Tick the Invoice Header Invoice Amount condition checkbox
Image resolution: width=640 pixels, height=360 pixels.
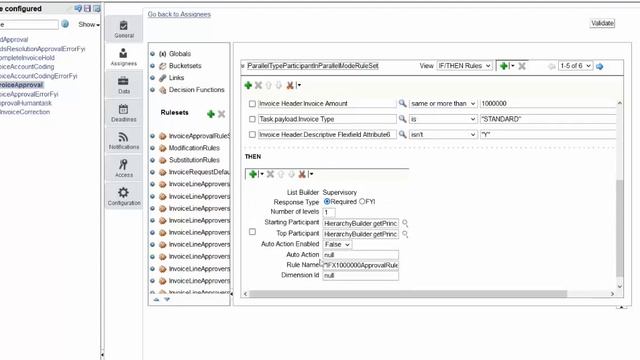[252, 104]
